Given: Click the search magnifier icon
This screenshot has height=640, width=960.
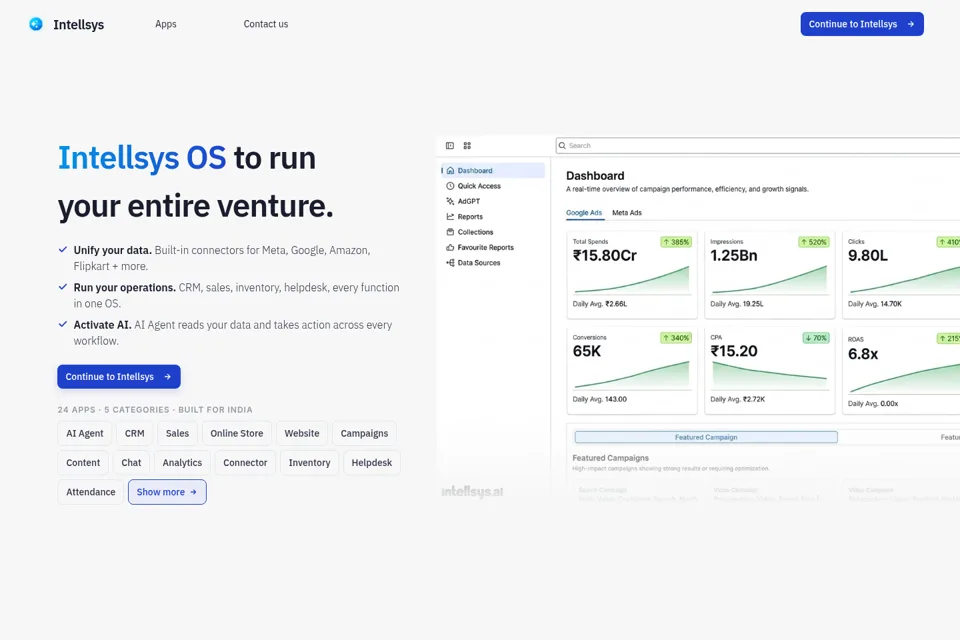Looking at the screenshot, I should (x=562, y=146).
